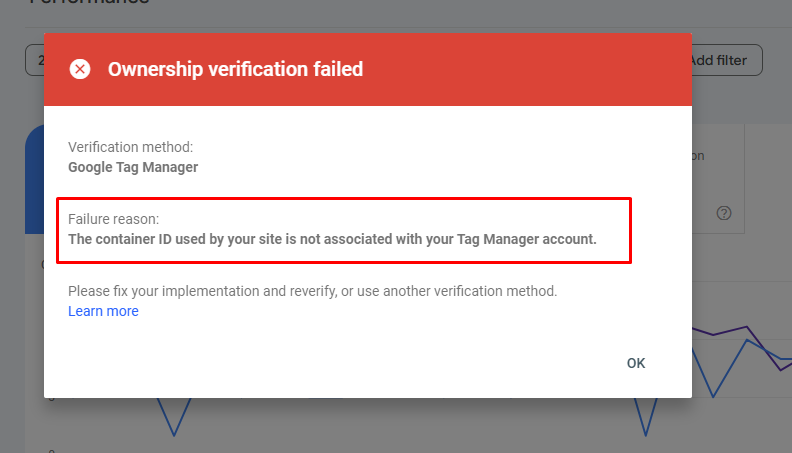
Task: Click the Ownership verification failed title
Action: click(x=235, y=69)
